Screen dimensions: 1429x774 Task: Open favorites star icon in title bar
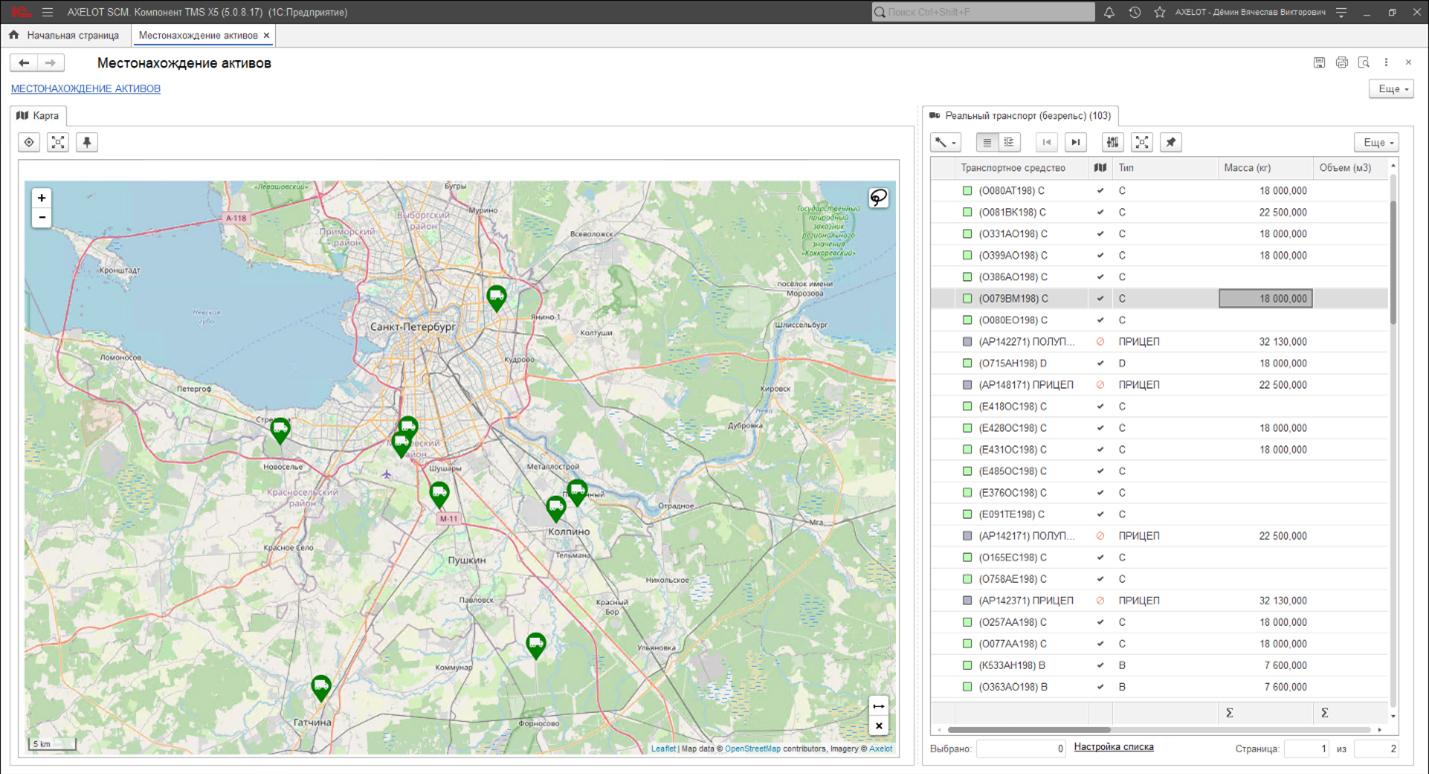click(1159, 12)
